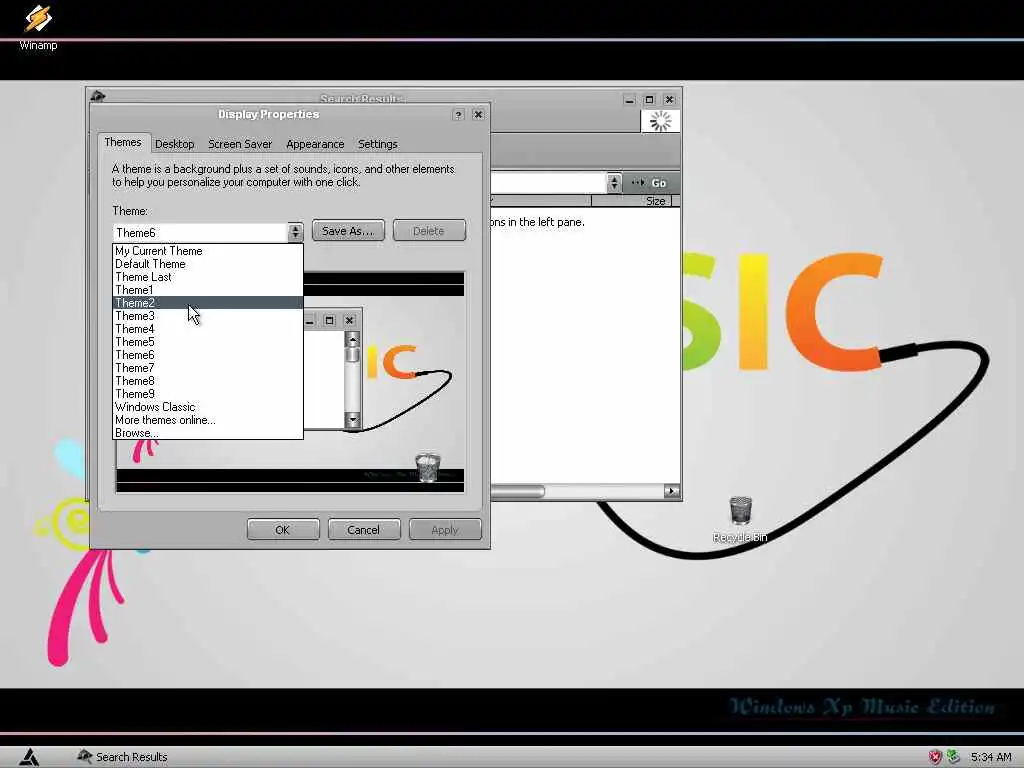Click the spinning throbber in Search Results
1024x768 pixels.
pyautogui.click(x=660, y=121)
